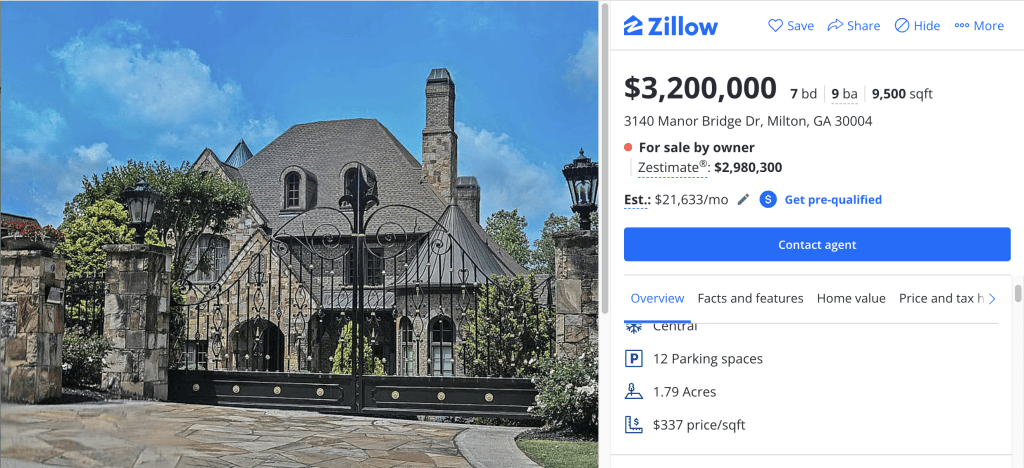Click the acres lot size icon
The height and width of the screenshot is (468, 1024).
pyautogui.click(x=633, y=392)
